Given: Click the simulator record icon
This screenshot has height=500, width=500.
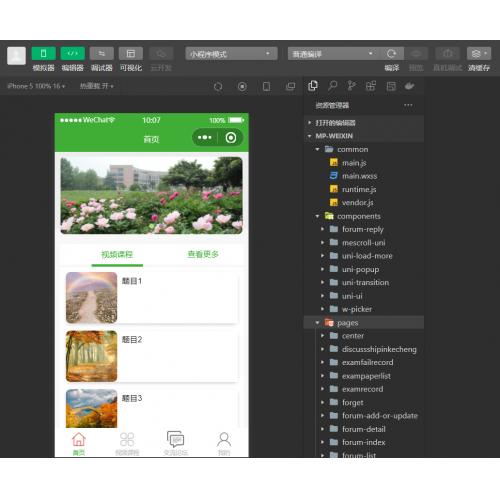Looking at the screenshot, I should (242, 87).
